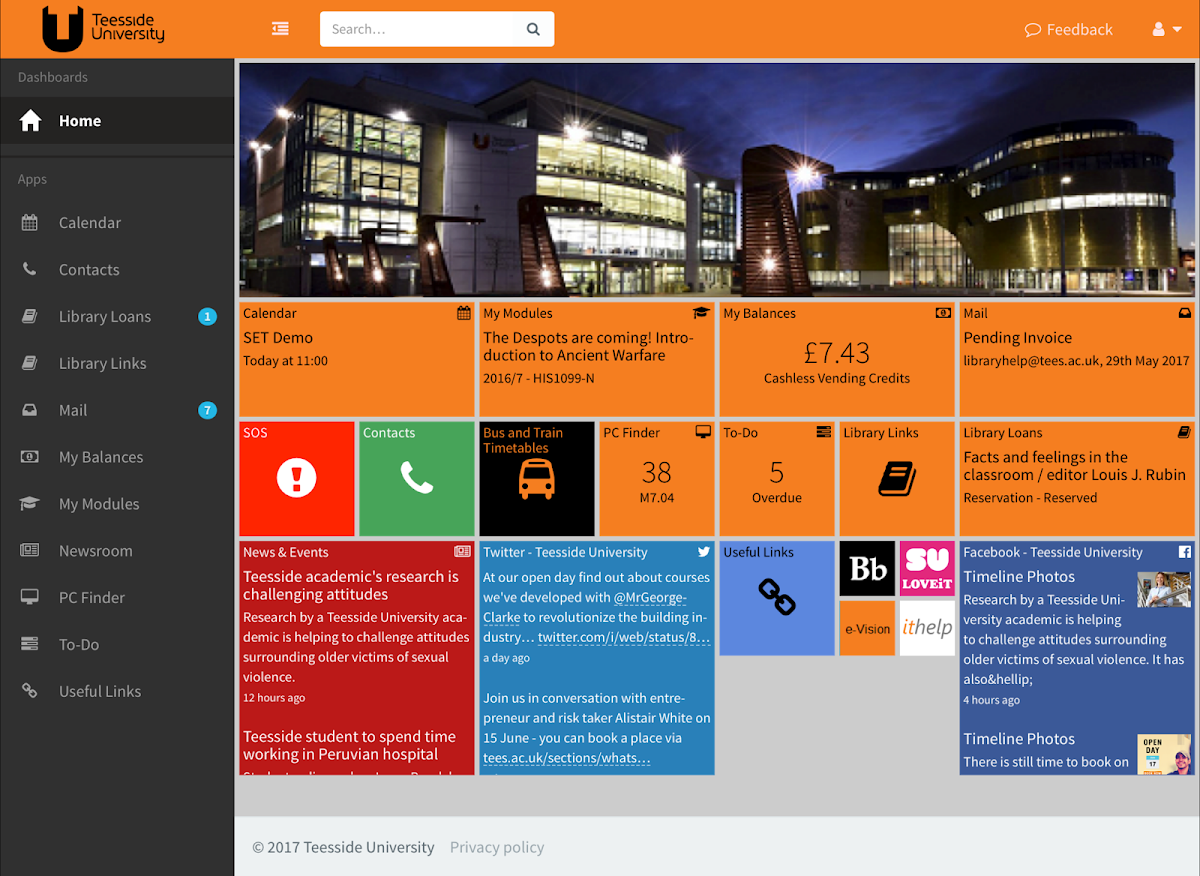Open Library Loans from the sidebar
The height and width of the screenshot is (876, 1200).
(x=104, y=317)
